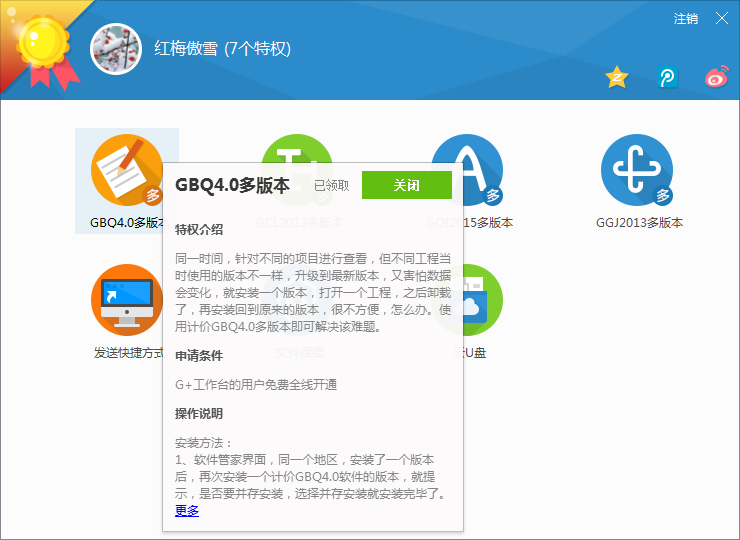Open the 更多 link in popup

(187, 511)
